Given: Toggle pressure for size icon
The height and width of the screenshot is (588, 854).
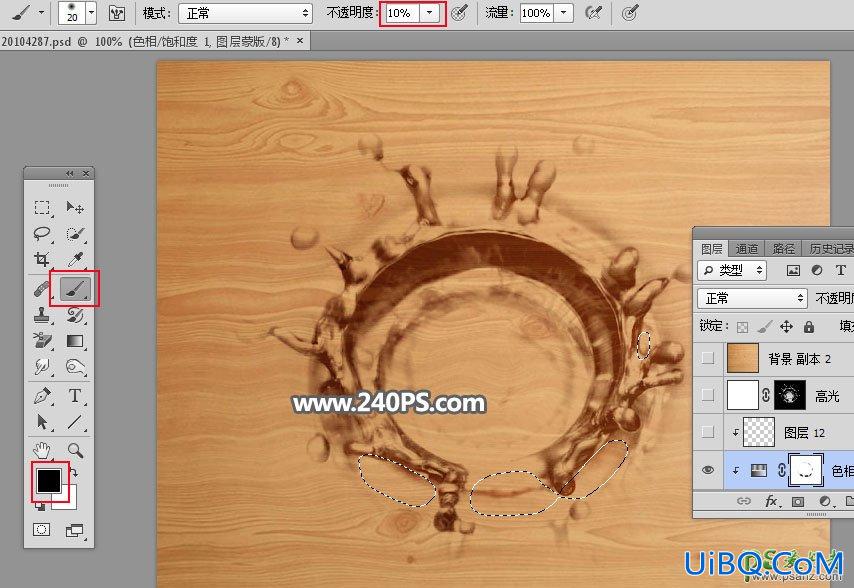Looking at the screenshot, I should point(630,13).
